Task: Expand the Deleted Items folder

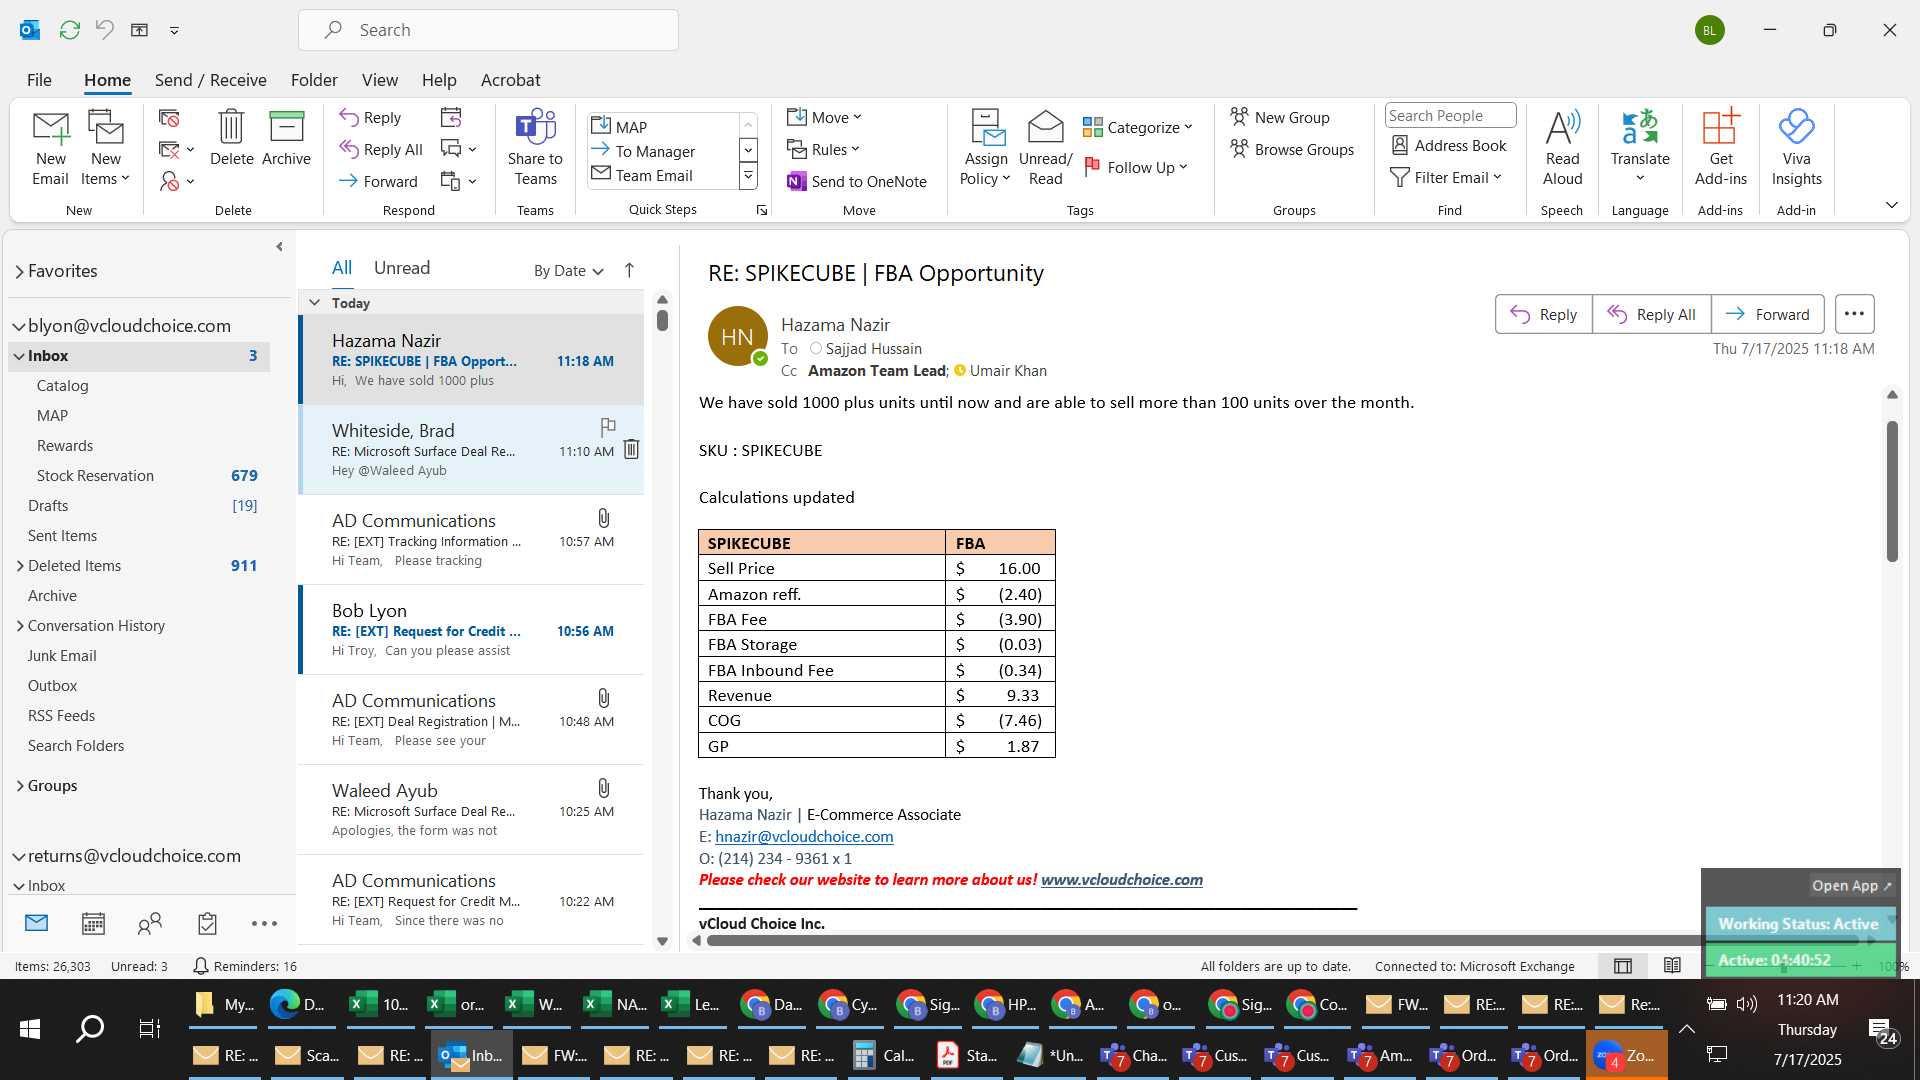Action: pos(20,566)
